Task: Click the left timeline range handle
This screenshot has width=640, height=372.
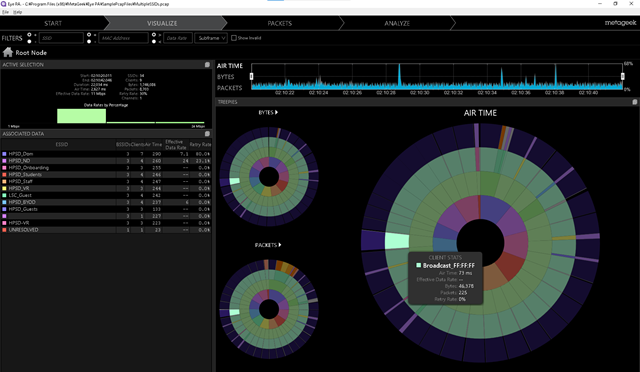Action: [x=251, y=76]
